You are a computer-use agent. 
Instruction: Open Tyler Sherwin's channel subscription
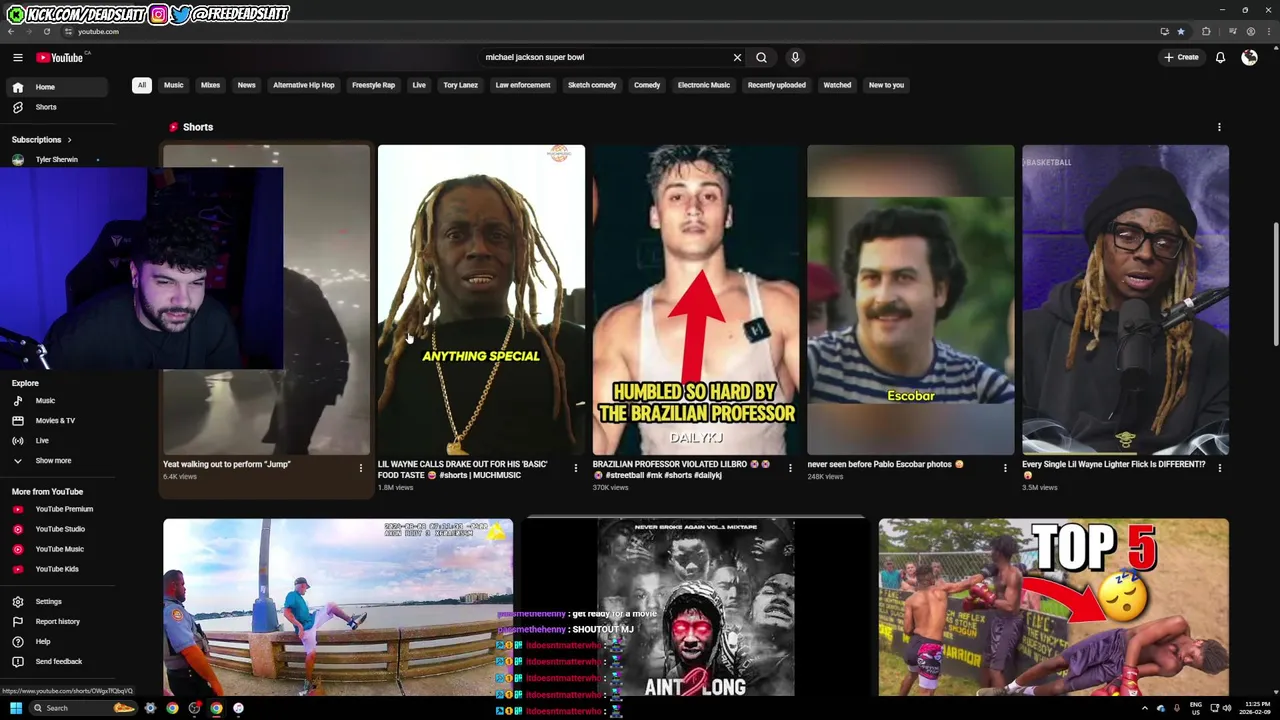click(57, 159)
